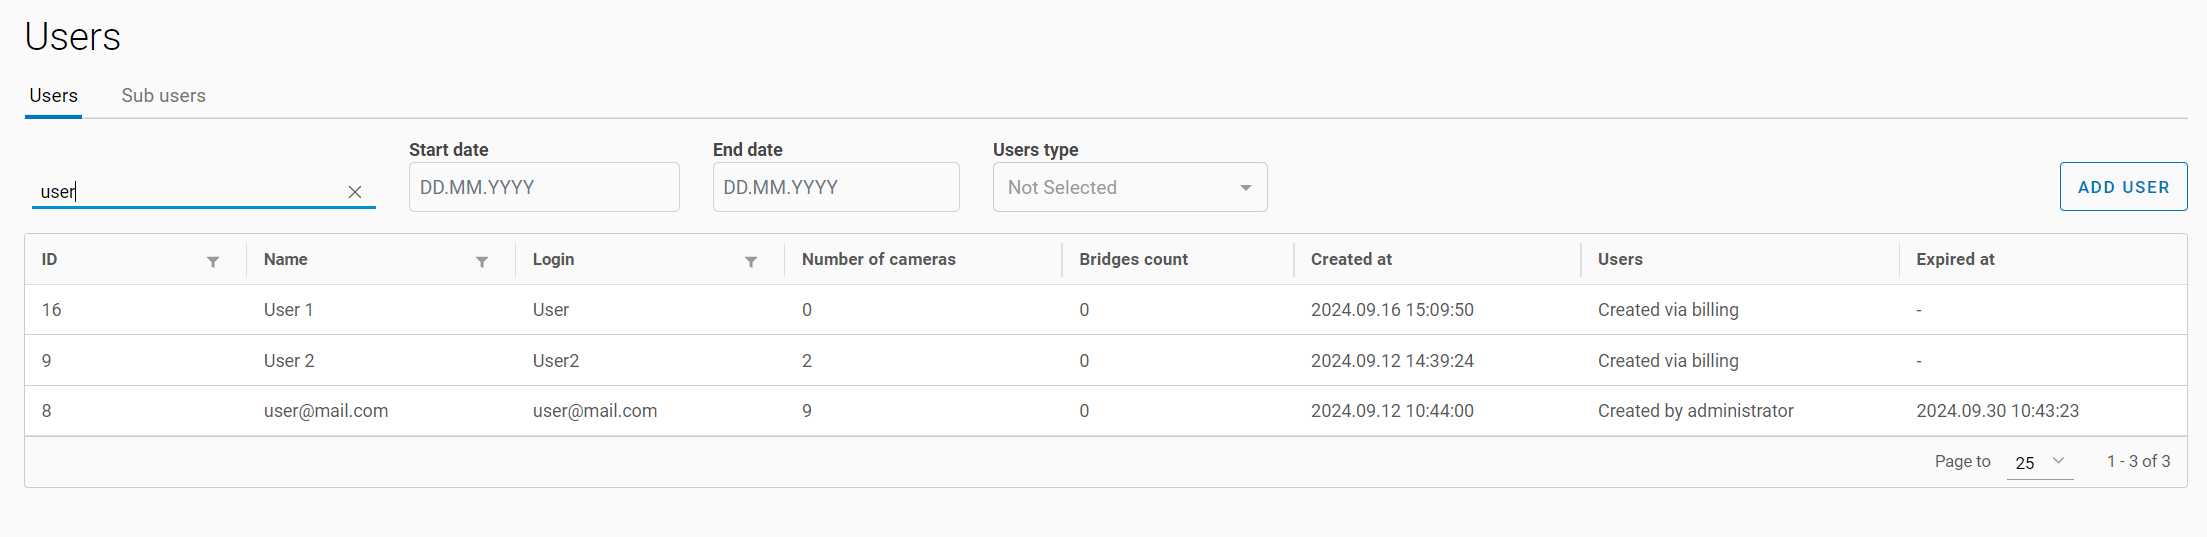Expand the Users type dropdown

pyautogui.click(x=1129, y=188)
